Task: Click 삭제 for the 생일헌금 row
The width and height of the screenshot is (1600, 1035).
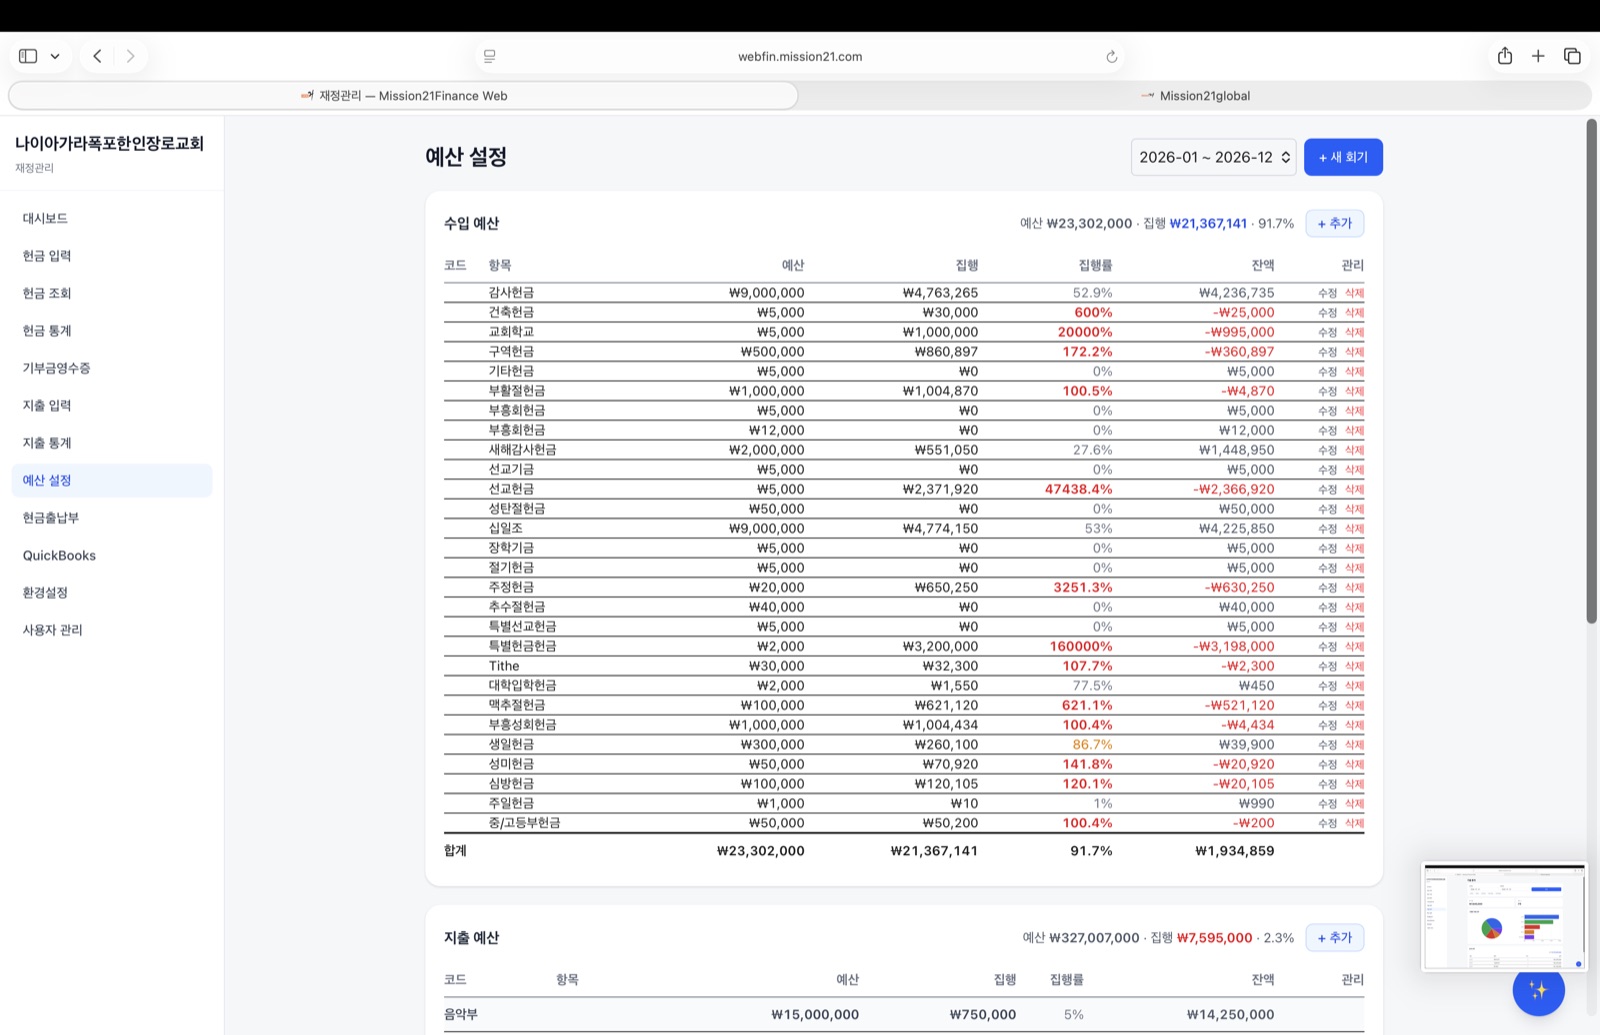Action: tap(1354, 744)
